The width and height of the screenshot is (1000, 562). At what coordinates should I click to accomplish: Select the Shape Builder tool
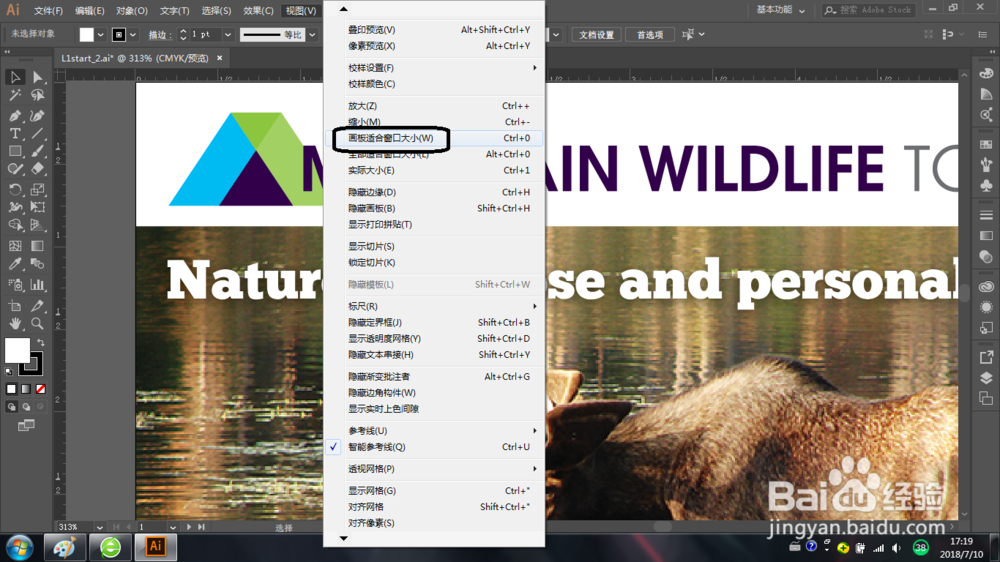[15, 225]
